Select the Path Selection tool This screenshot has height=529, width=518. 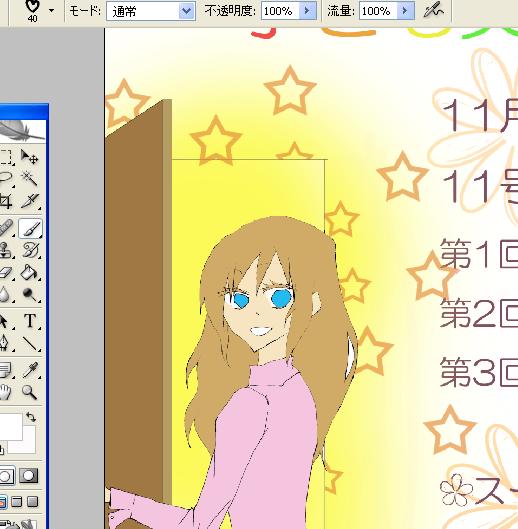(6, 321)
